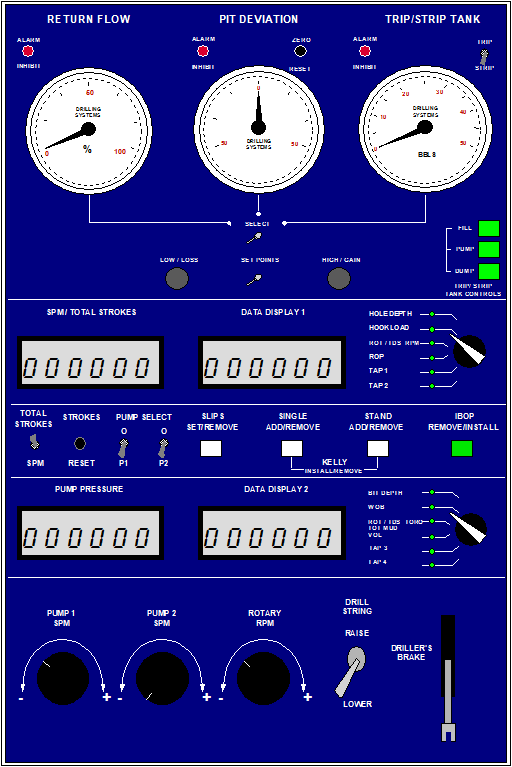
Task: Click the Pump 1 SPM dial knob
Action: pos(63,678)
